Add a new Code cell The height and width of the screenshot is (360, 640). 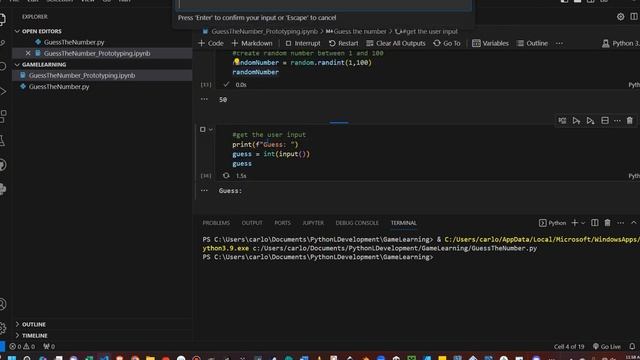211,43
